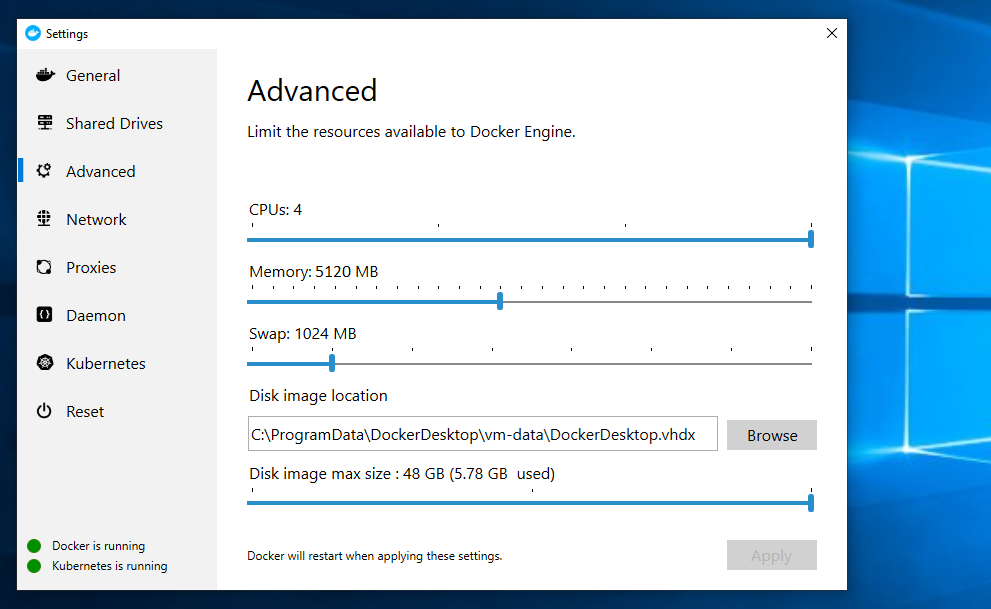Go to Network settings
Viewport: 991px width, 609px height.
pyautogui.click(x=117, y=219)
